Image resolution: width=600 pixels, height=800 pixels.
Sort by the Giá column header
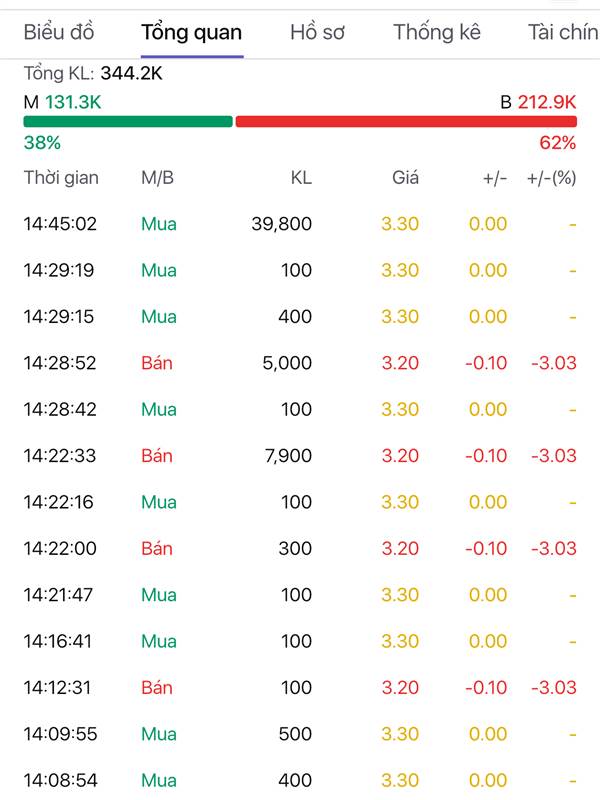(405, 178)
